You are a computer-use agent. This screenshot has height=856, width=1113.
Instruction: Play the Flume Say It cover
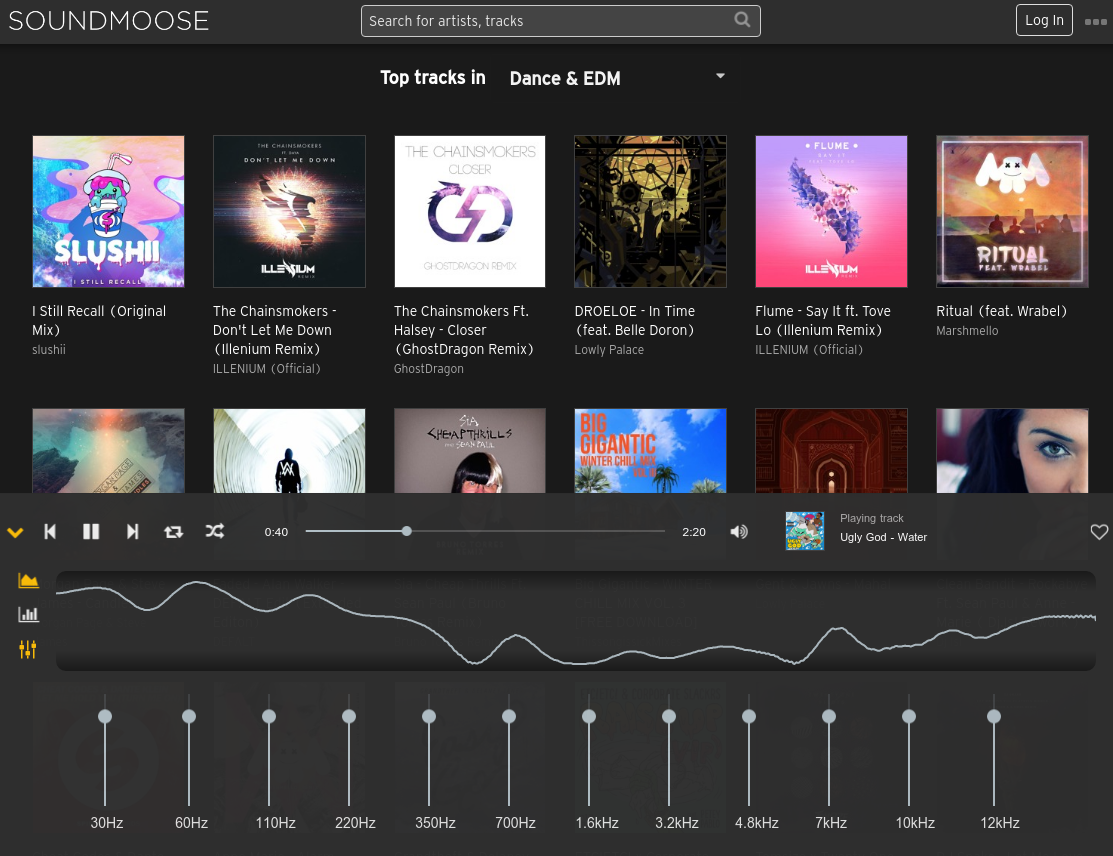pos(831,212)
